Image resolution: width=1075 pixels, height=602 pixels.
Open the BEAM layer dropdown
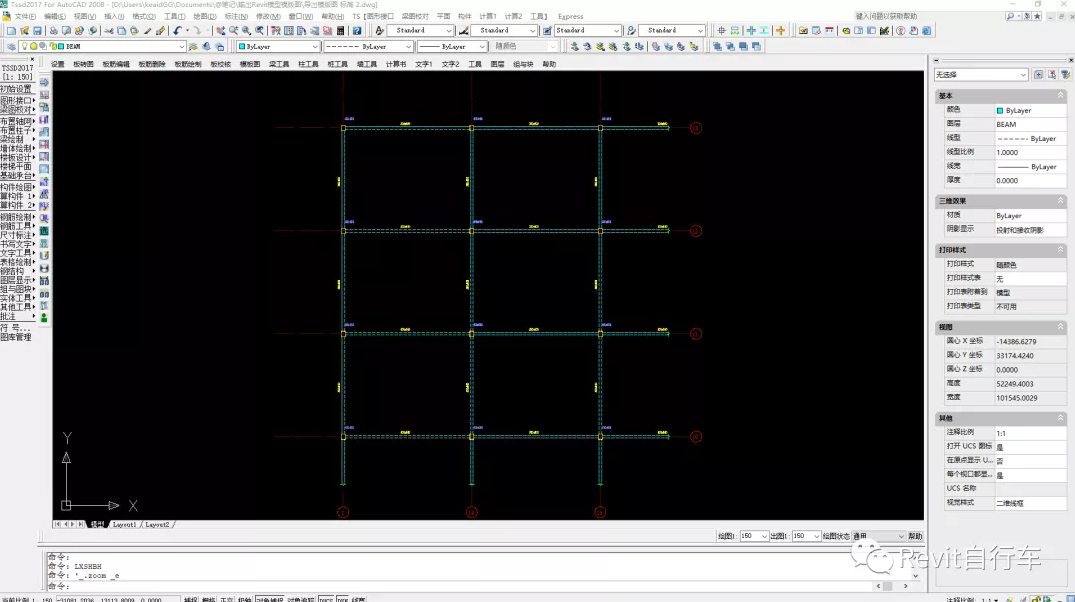(181, 47)
